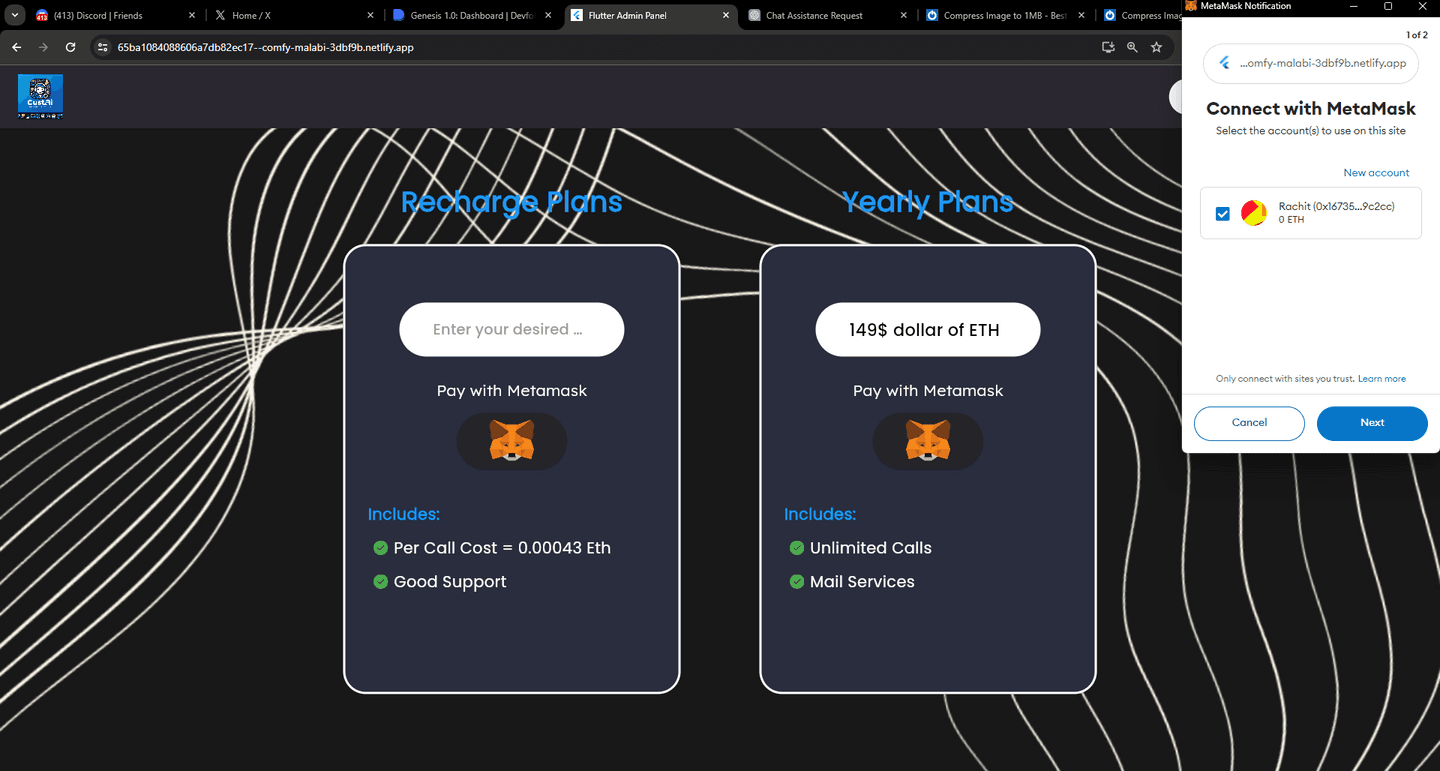Open the zoom magnifier icon in address bar
Image resolution: width=1440 pixels, height=771 pixels.
[1132, 47]
